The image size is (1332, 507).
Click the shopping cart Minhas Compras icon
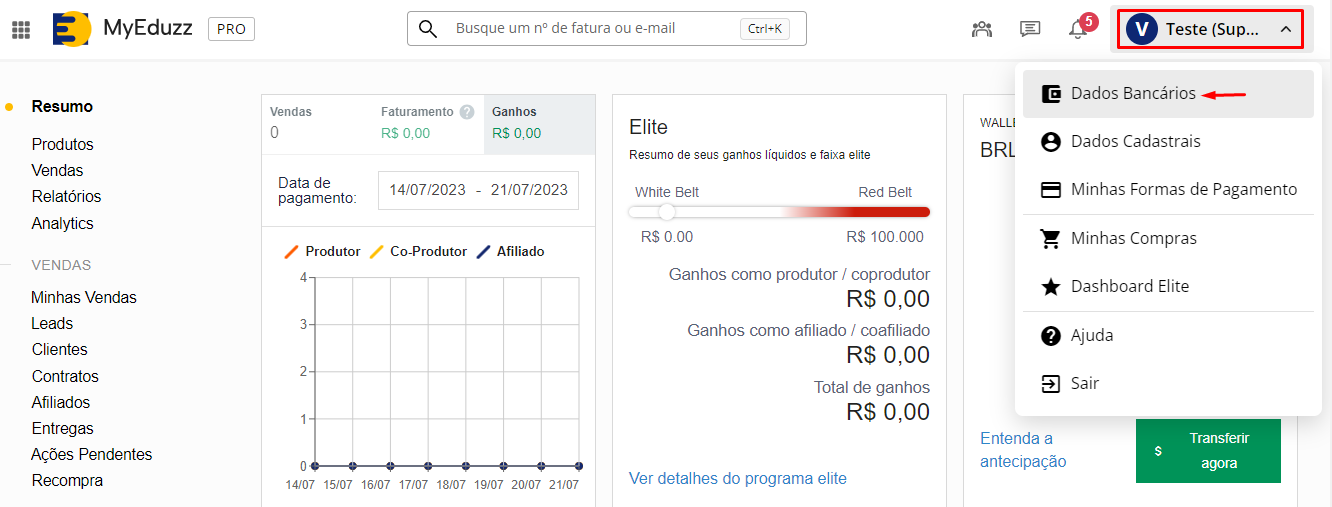click(x=1051, y=239)
